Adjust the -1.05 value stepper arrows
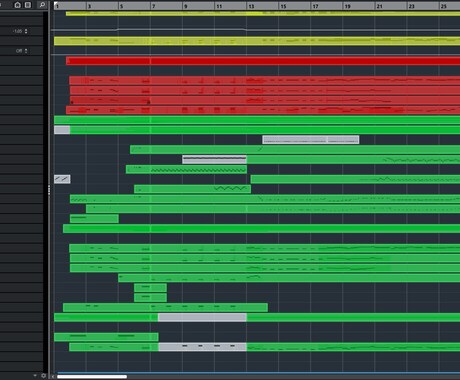The width and height of the screenshot is (460, 380). (x=26, y=31)
